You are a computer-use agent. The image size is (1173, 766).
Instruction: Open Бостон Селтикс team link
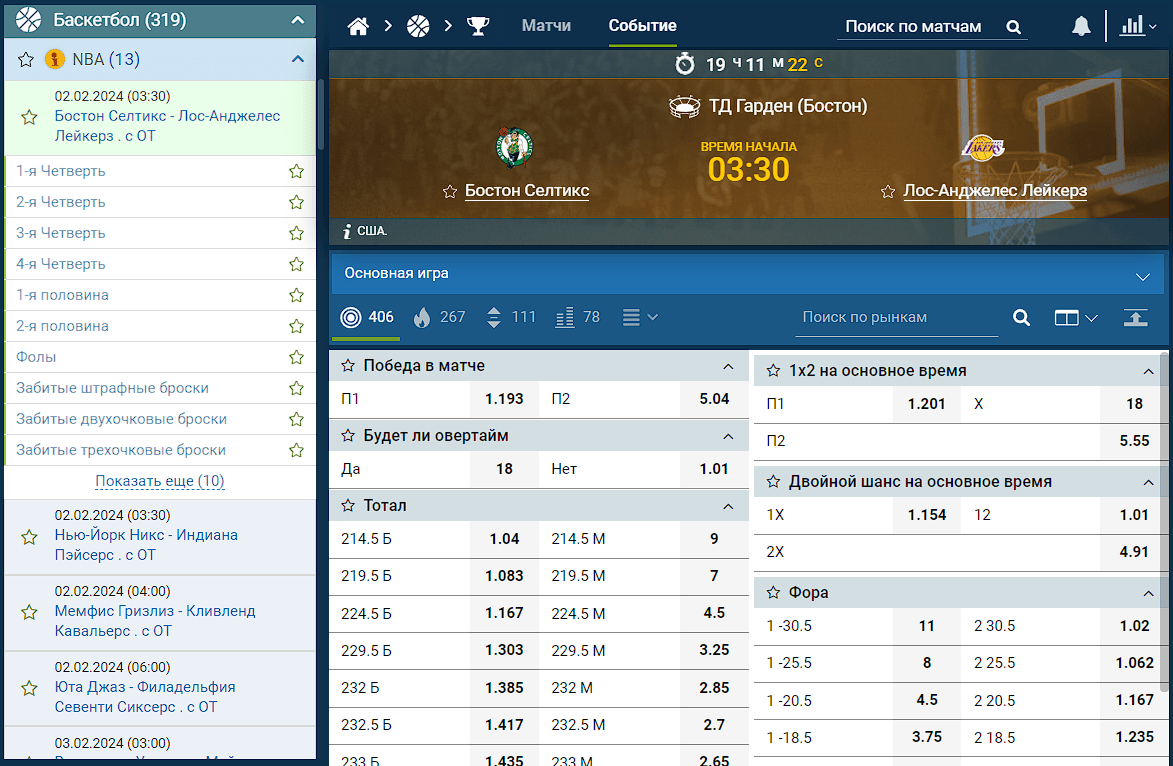[x=527, y=191]
